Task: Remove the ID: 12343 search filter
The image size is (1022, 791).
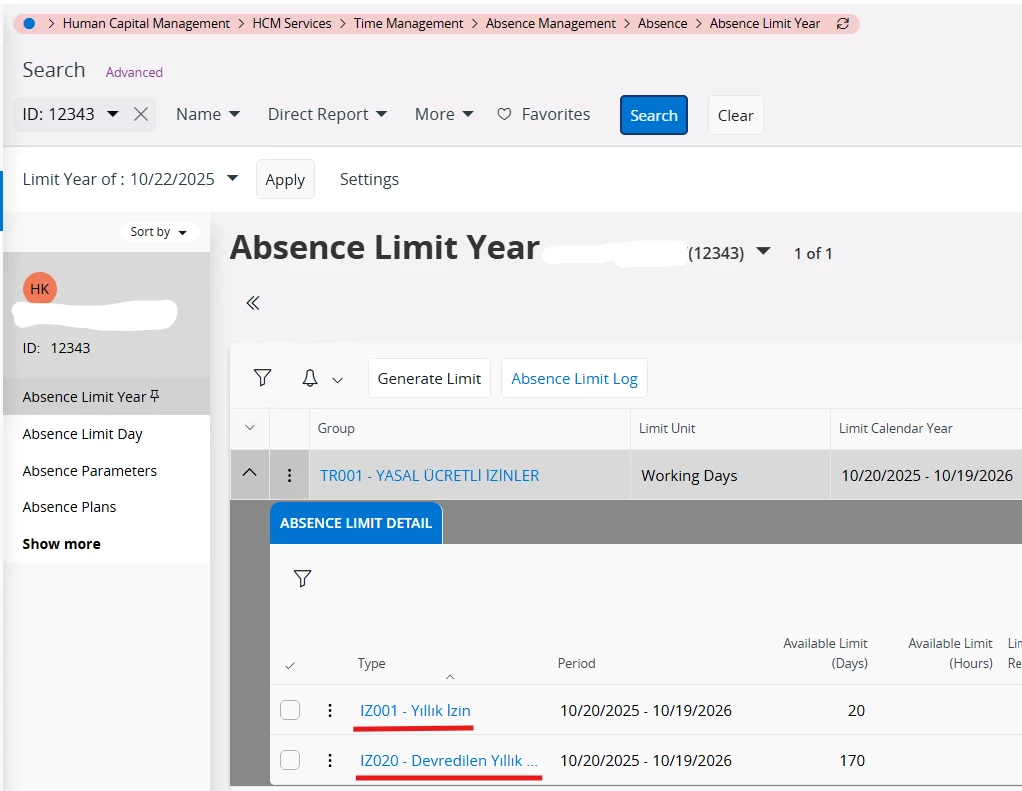Action: (x=141, y=115)
